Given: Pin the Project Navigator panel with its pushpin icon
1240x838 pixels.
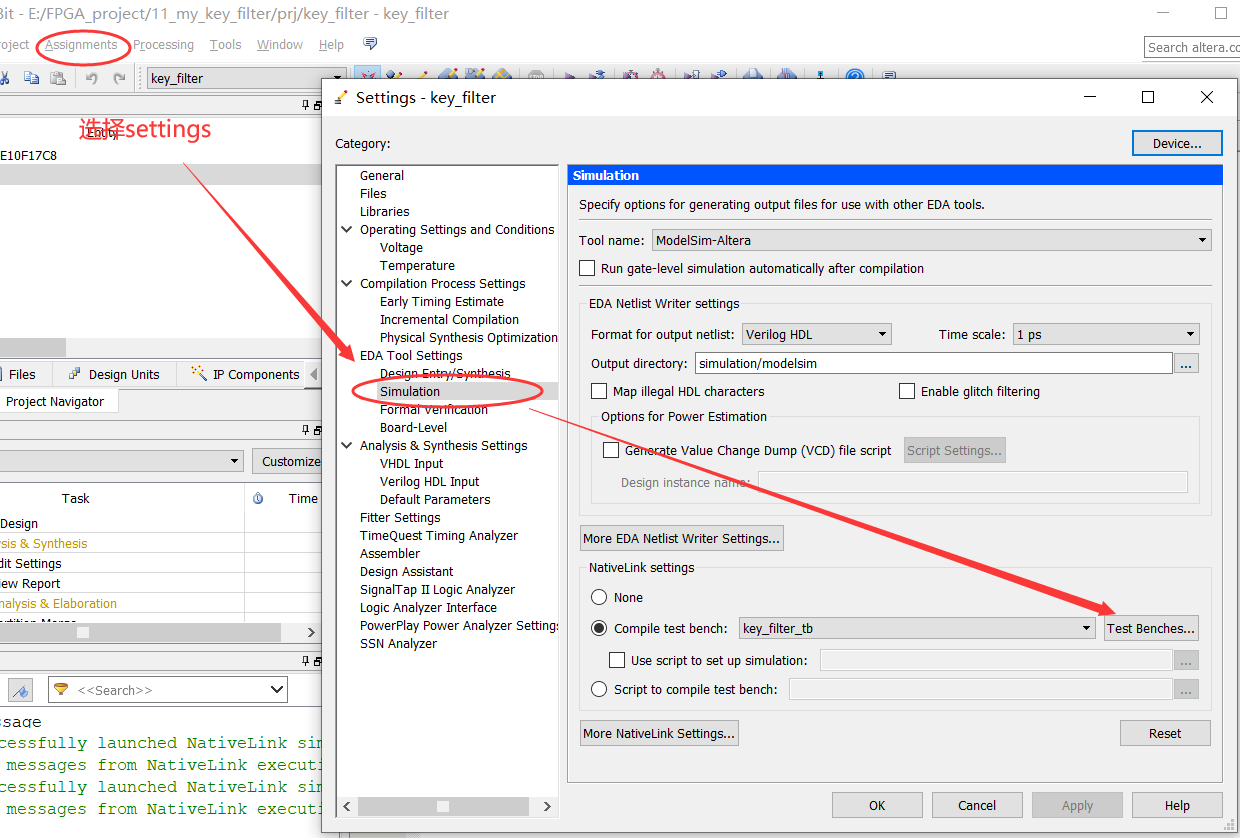Looking at the screenshot, I should 306,105.
